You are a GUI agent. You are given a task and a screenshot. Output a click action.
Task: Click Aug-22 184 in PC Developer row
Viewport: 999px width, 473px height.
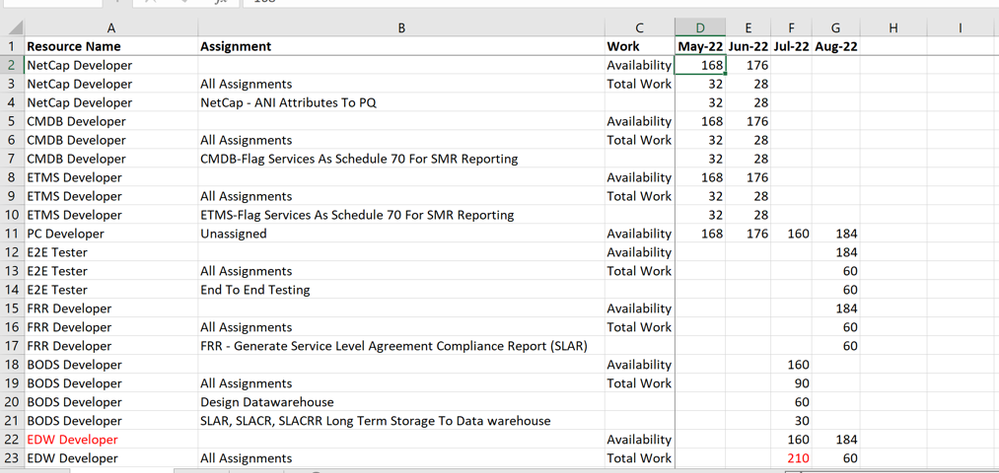tap(836, 234)
